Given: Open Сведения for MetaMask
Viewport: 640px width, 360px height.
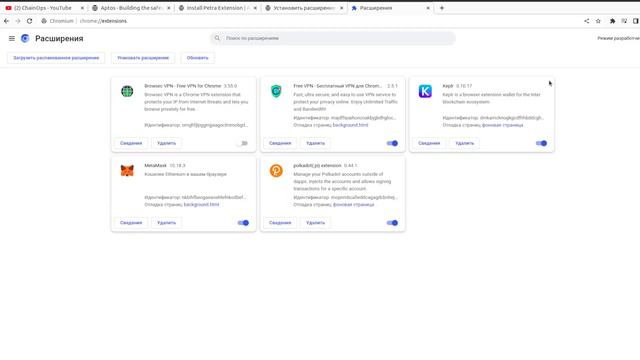Looking at the screenshot, I should (131, 223).
